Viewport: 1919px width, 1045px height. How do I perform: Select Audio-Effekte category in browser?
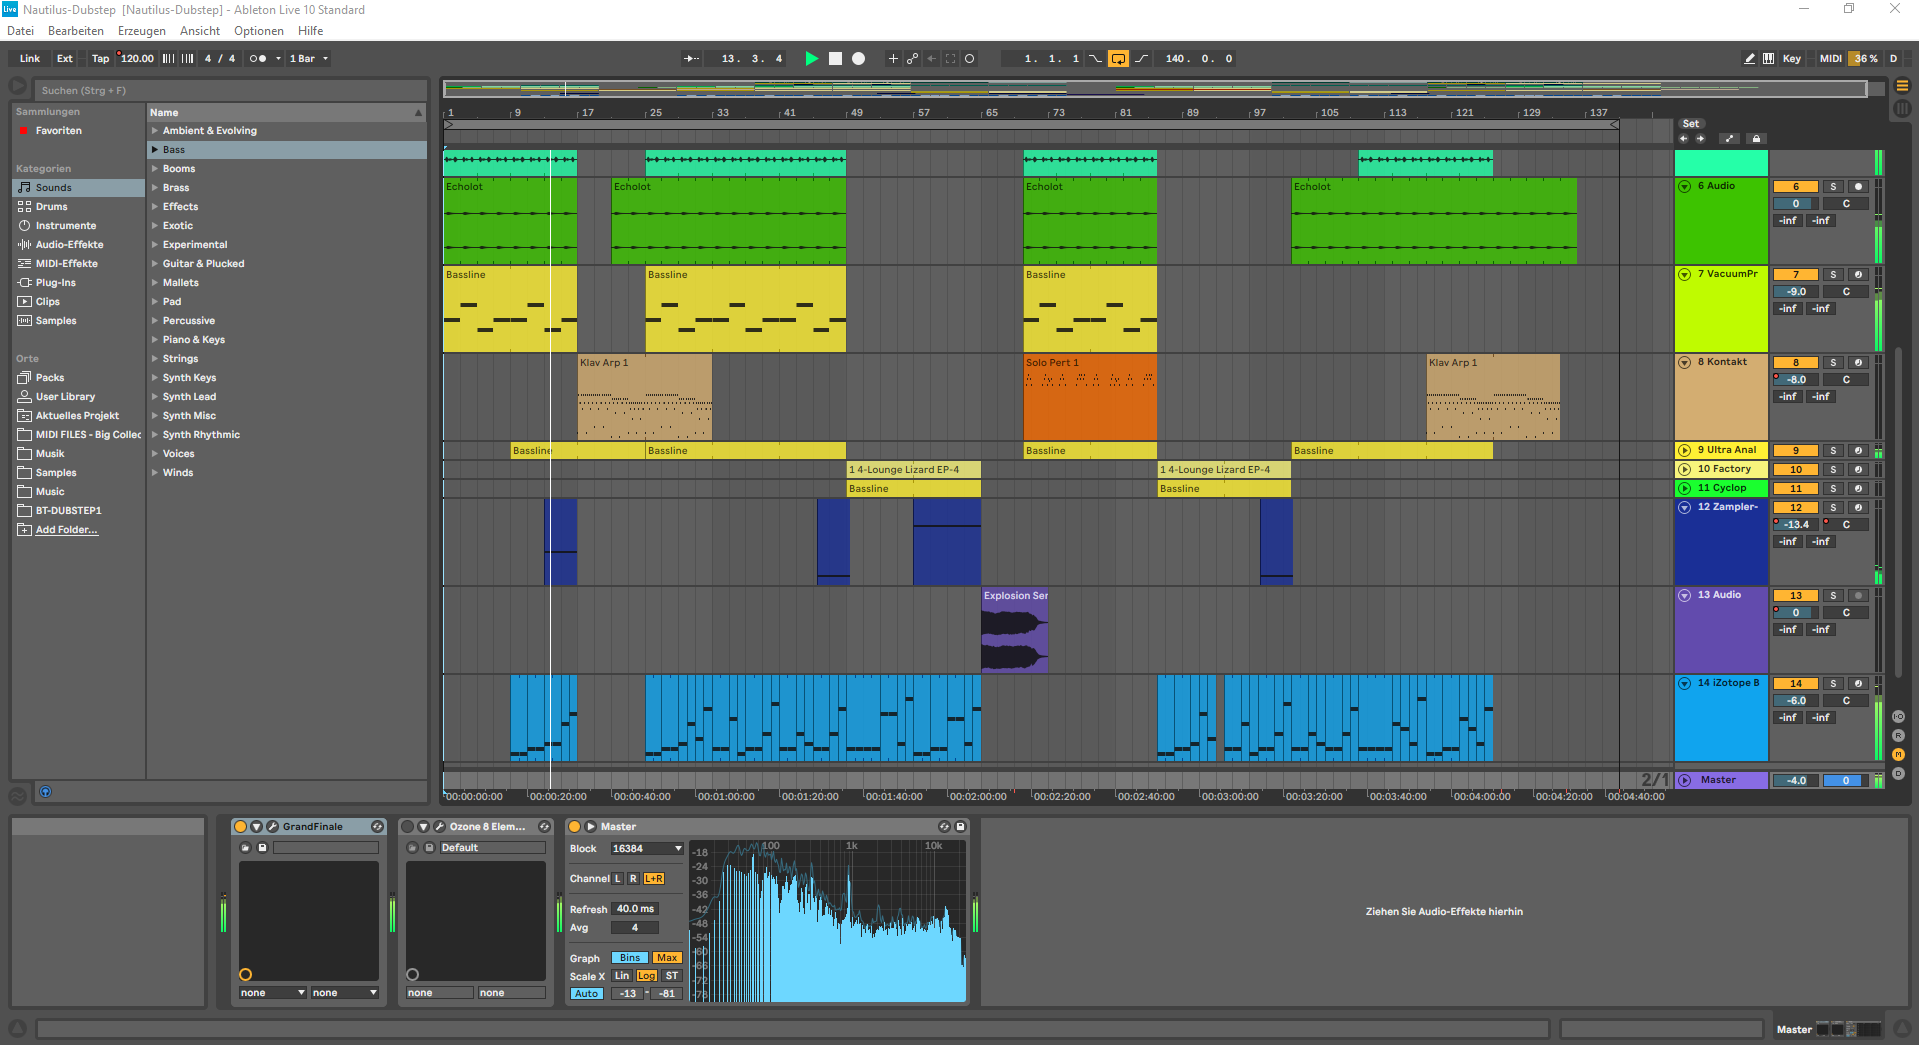(x=78, y=245)
